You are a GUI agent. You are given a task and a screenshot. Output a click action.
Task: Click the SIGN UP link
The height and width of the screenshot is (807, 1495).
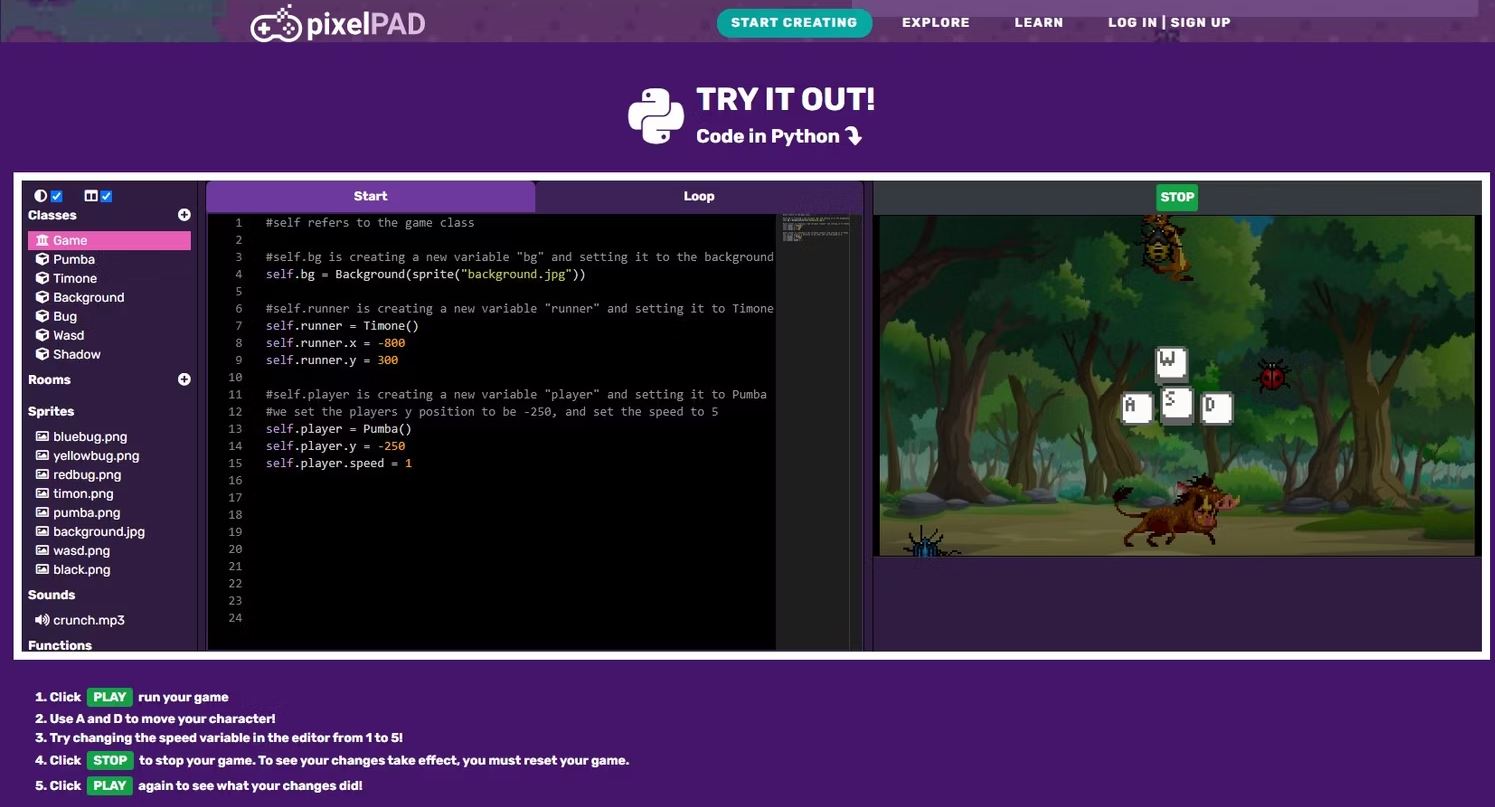point(1200,23)
